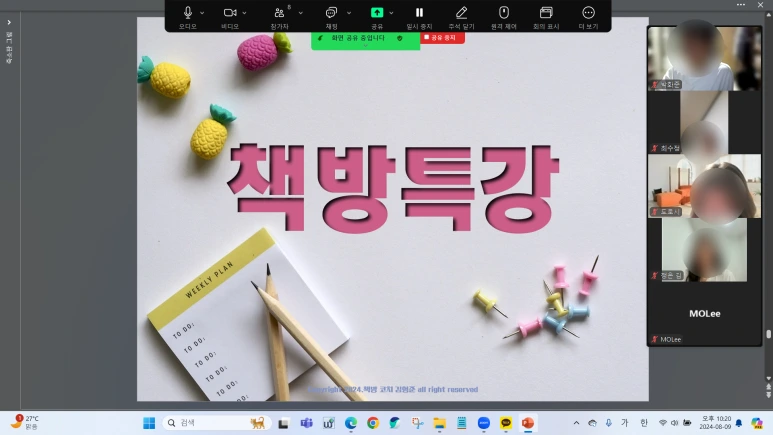
Task: Show hidden system tray icons
Action: click(x=576, y=423)
